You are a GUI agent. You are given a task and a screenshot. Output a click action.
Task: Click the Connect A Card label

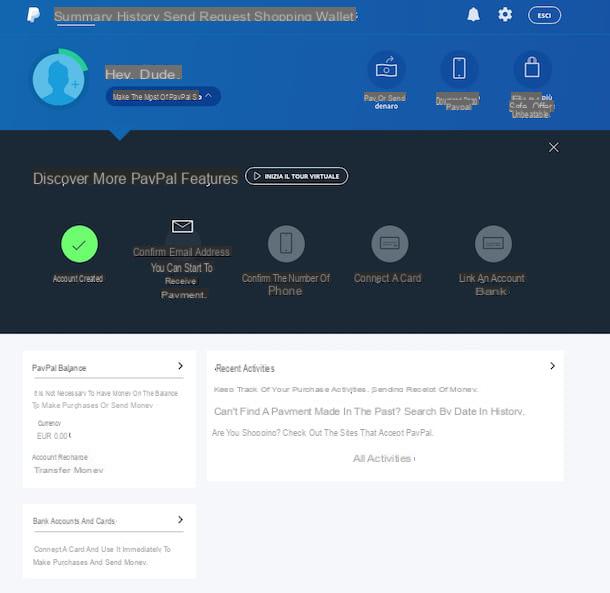pos(387,278)
